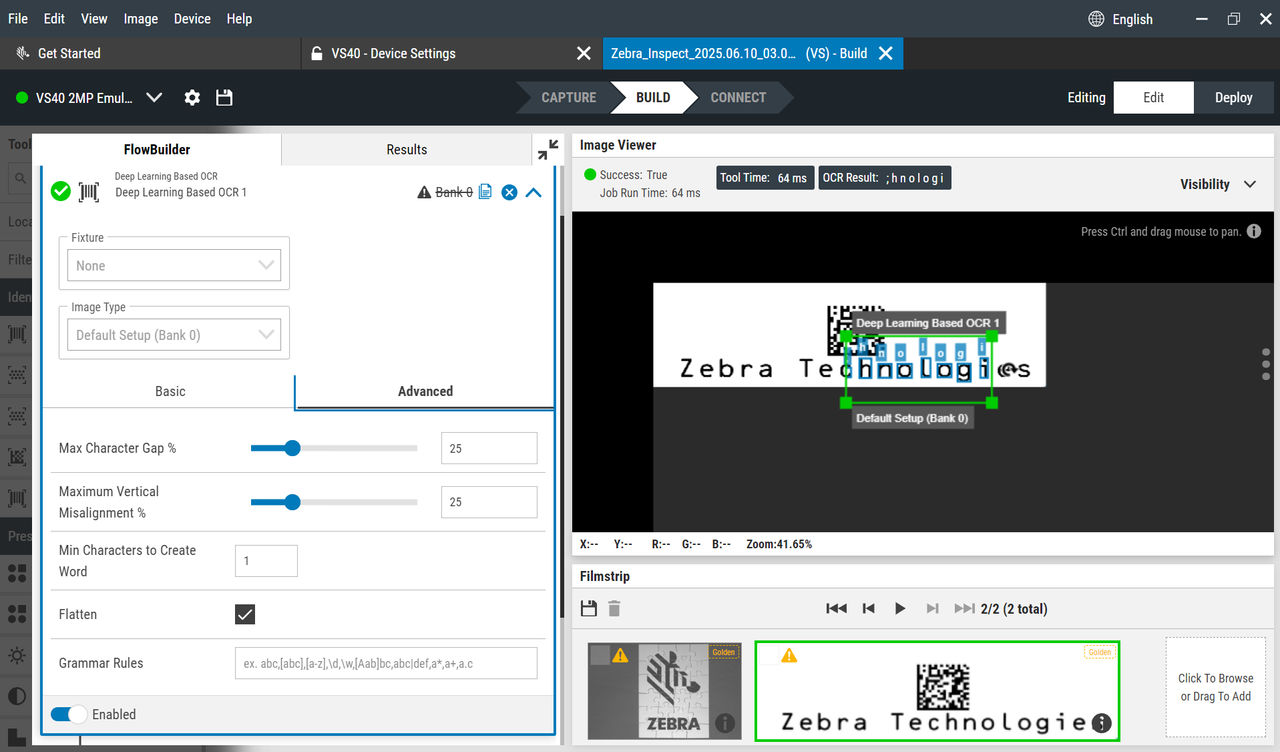The height and width of the screenshot is (752, 1280).
Task: Collapse the Deep Learning Based OCR 1 tool
Action: (533, 192)
